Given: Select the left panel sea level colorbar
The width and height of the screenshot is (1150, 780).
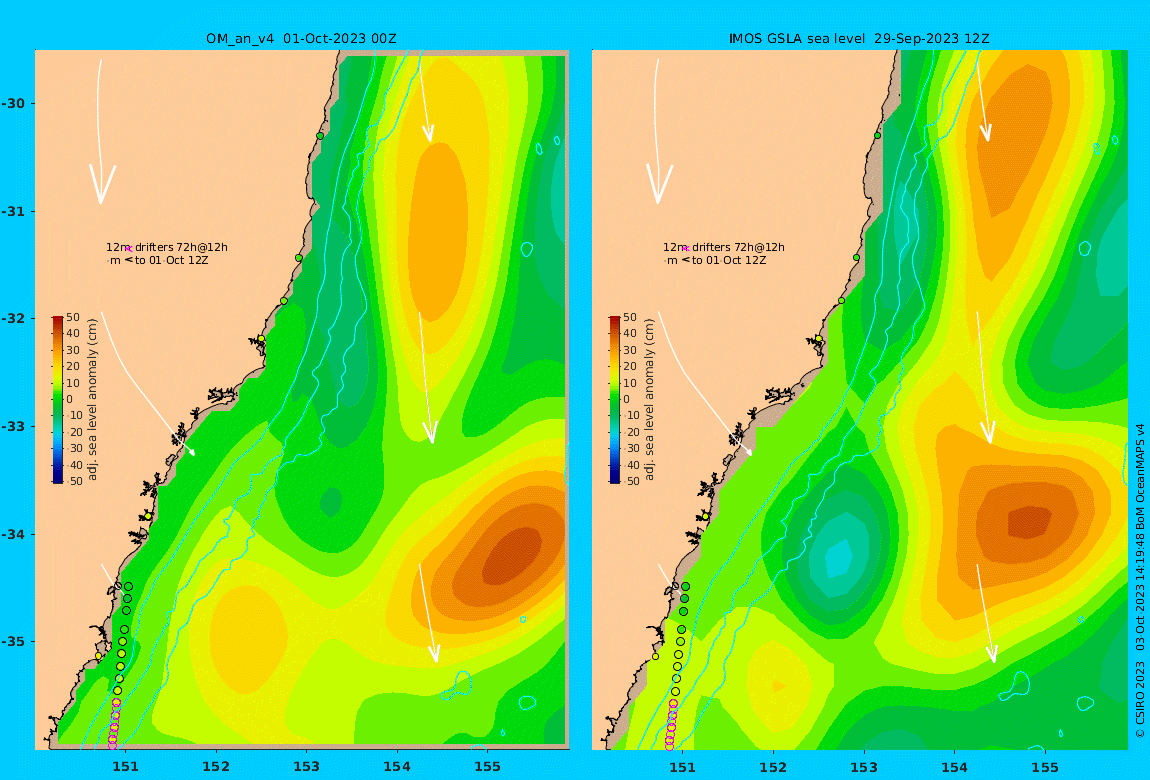Looking at the screenshot, I should click(x=58, y=400).
